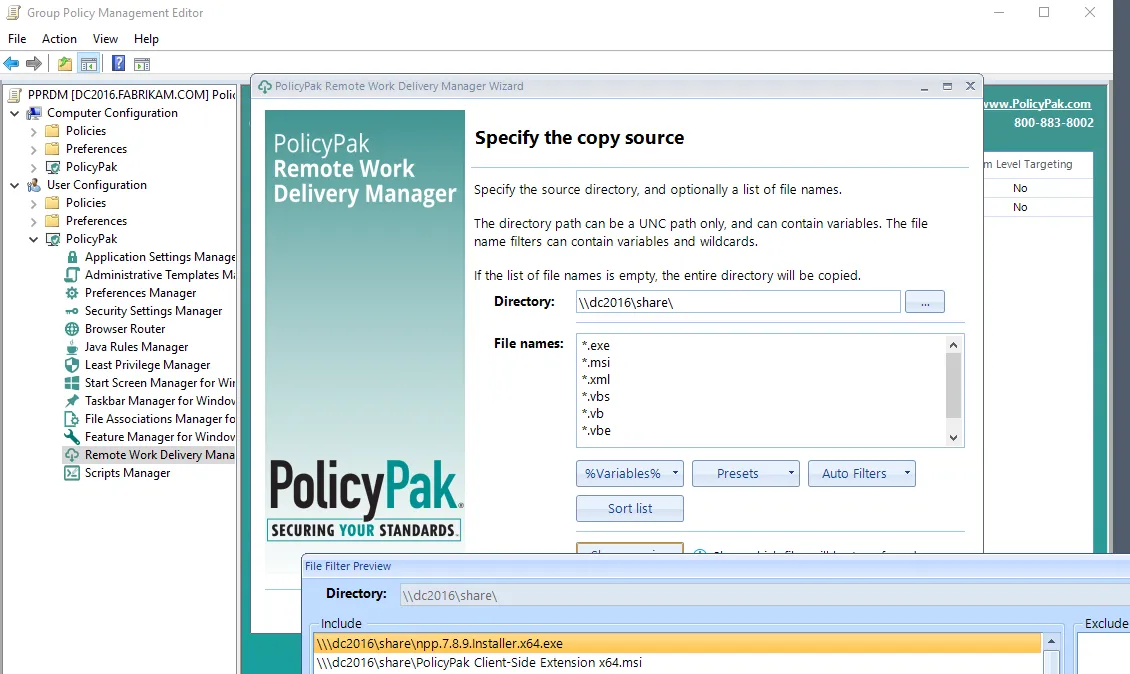Click the *.xml entry in File names
Screen dimensions: 1130x674
(596, 379)
